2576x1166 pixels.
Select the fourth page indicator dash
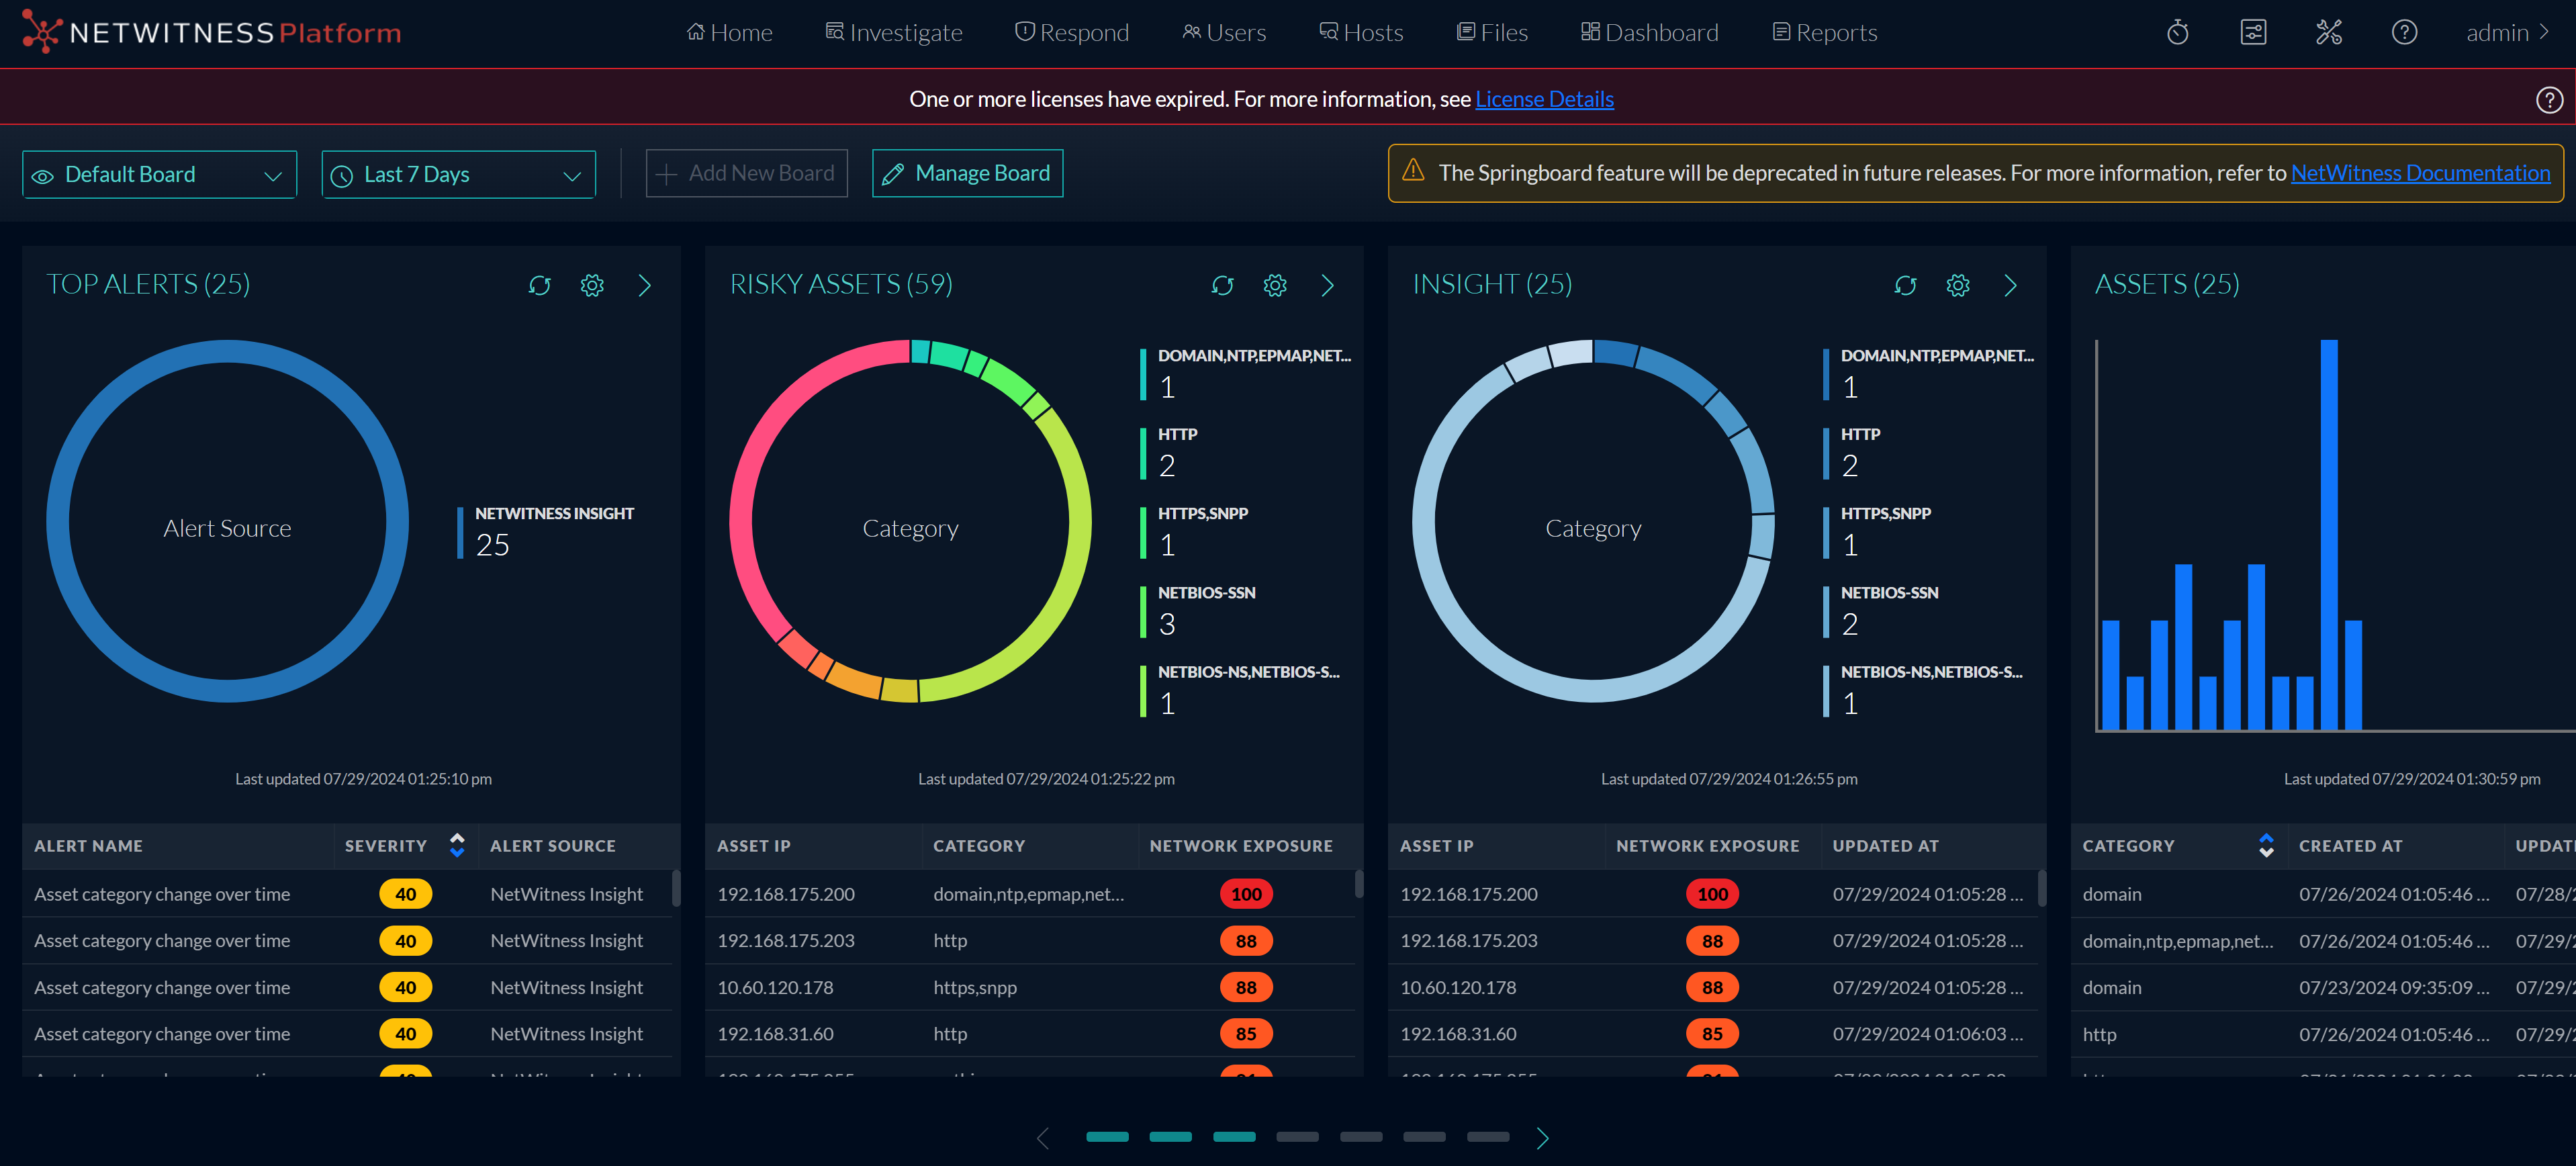[1297, 1136]
